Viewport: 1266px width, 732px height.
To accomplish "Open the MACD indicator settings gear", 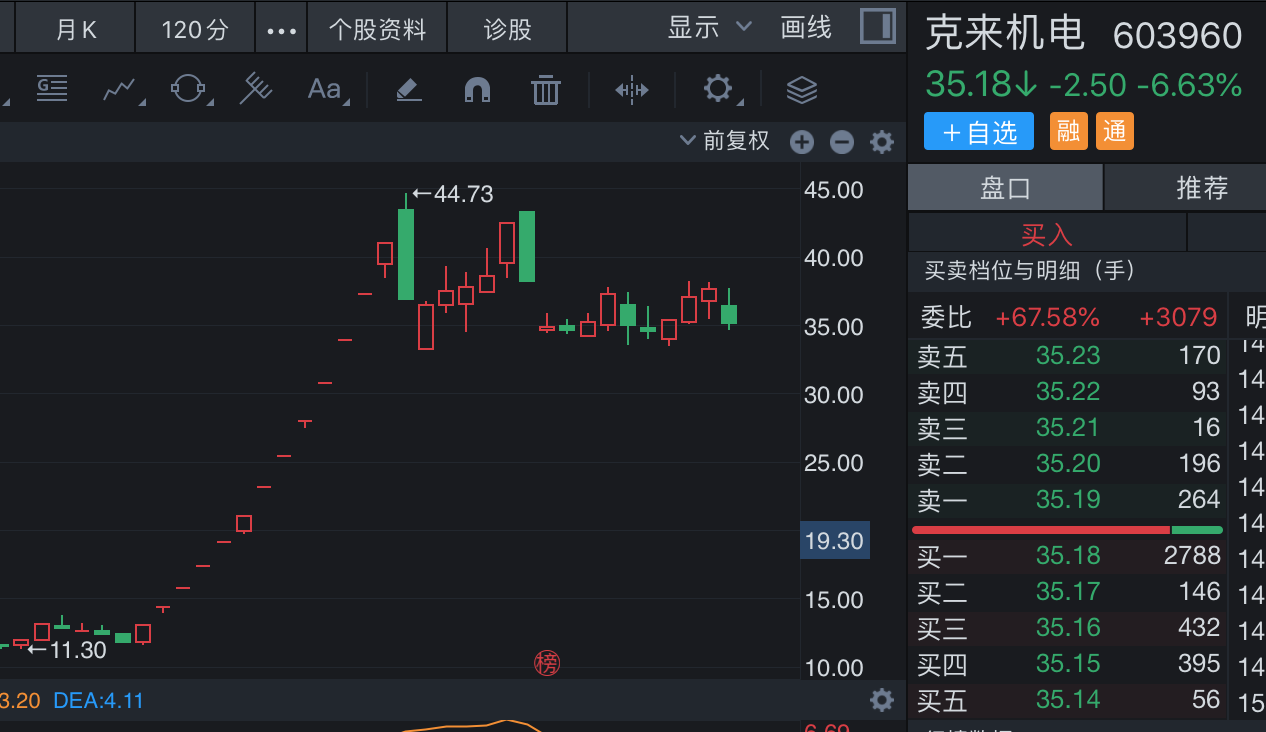I will pos(881,700).
